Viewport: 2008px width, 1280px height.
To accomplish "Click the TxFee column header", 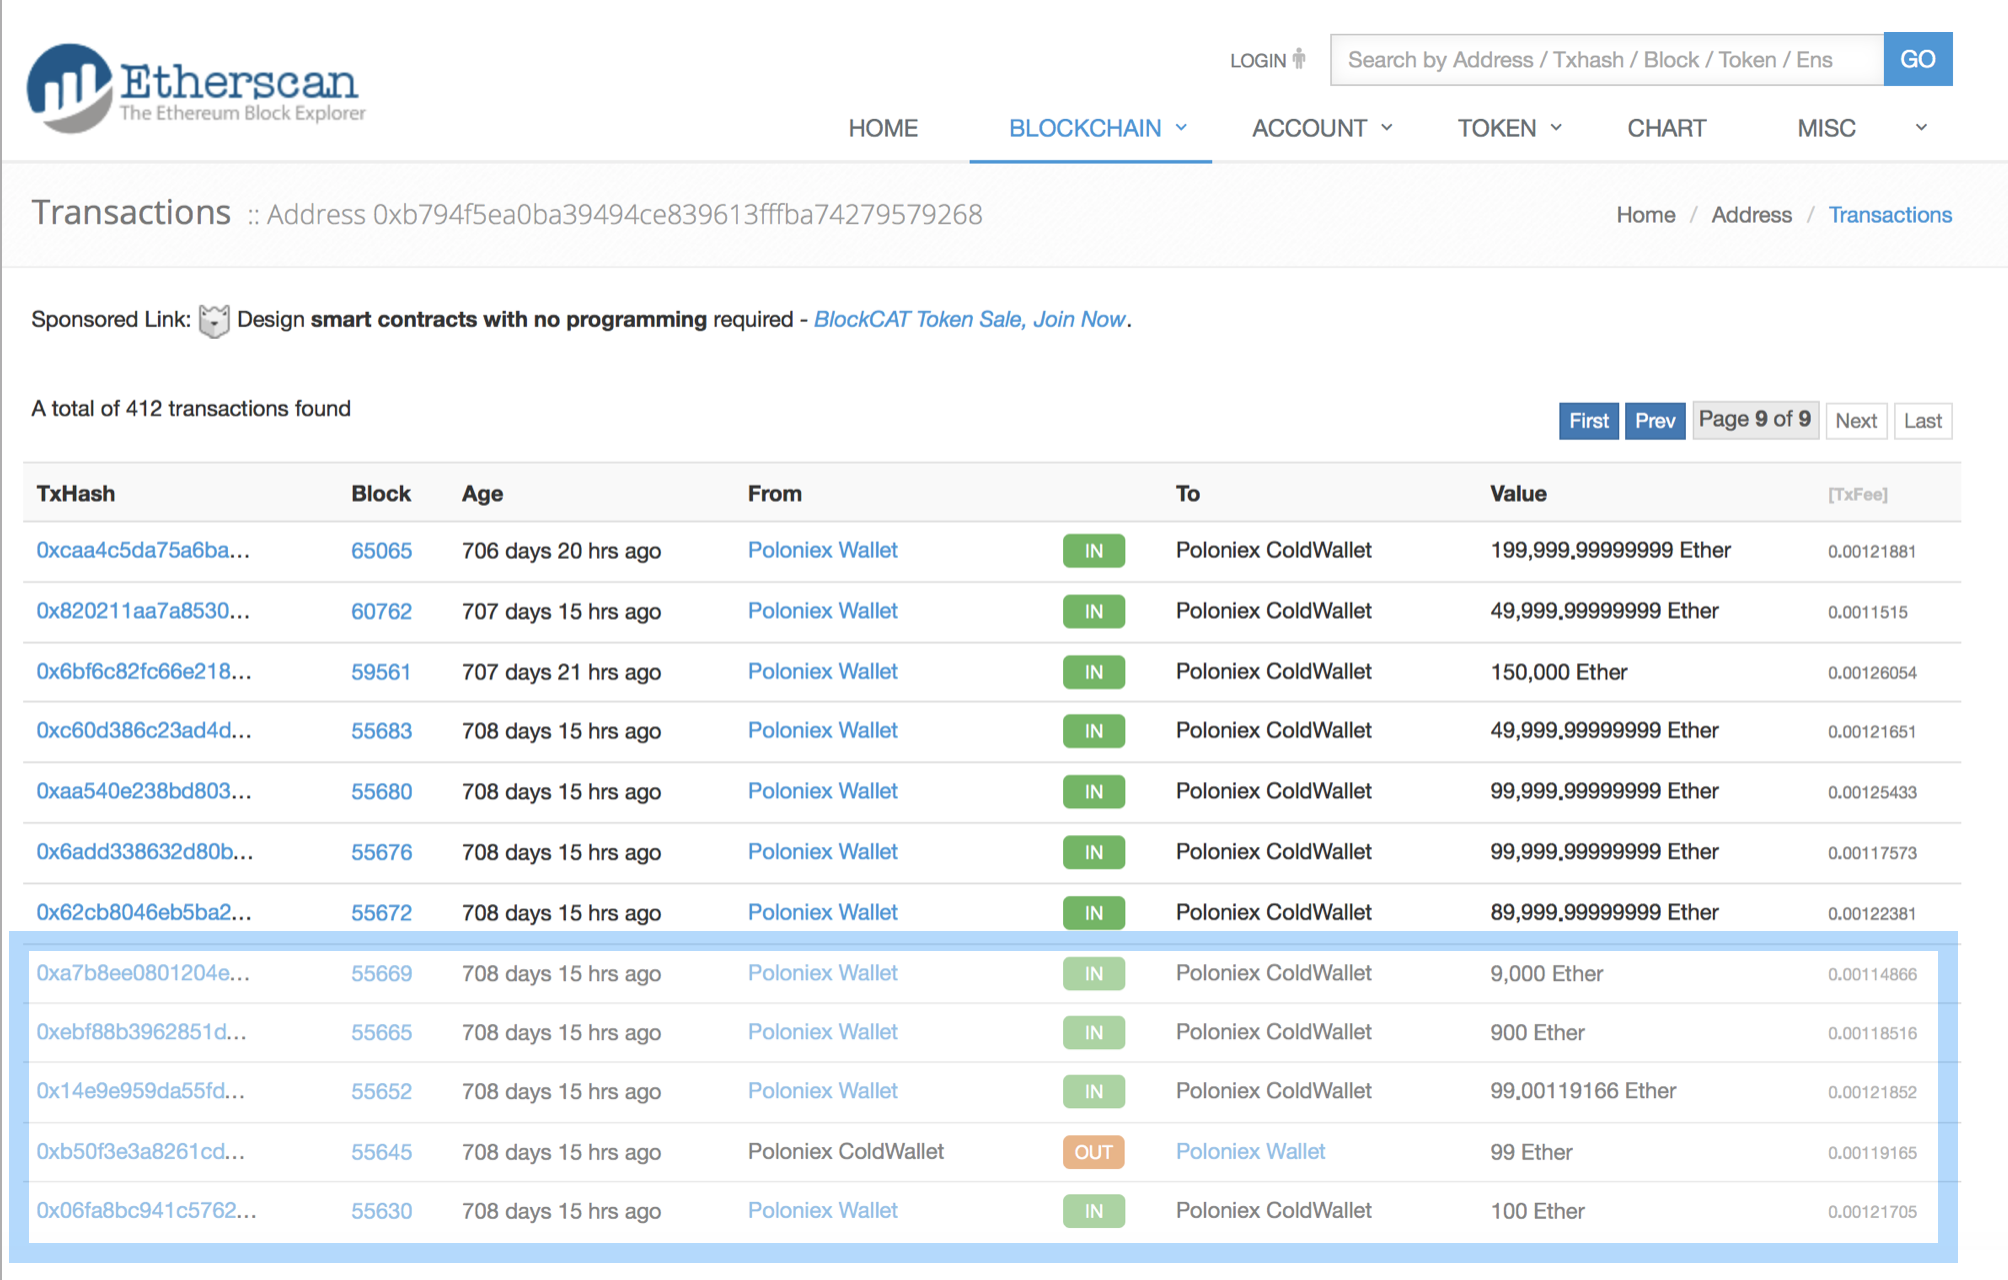I will [1857, 494].
